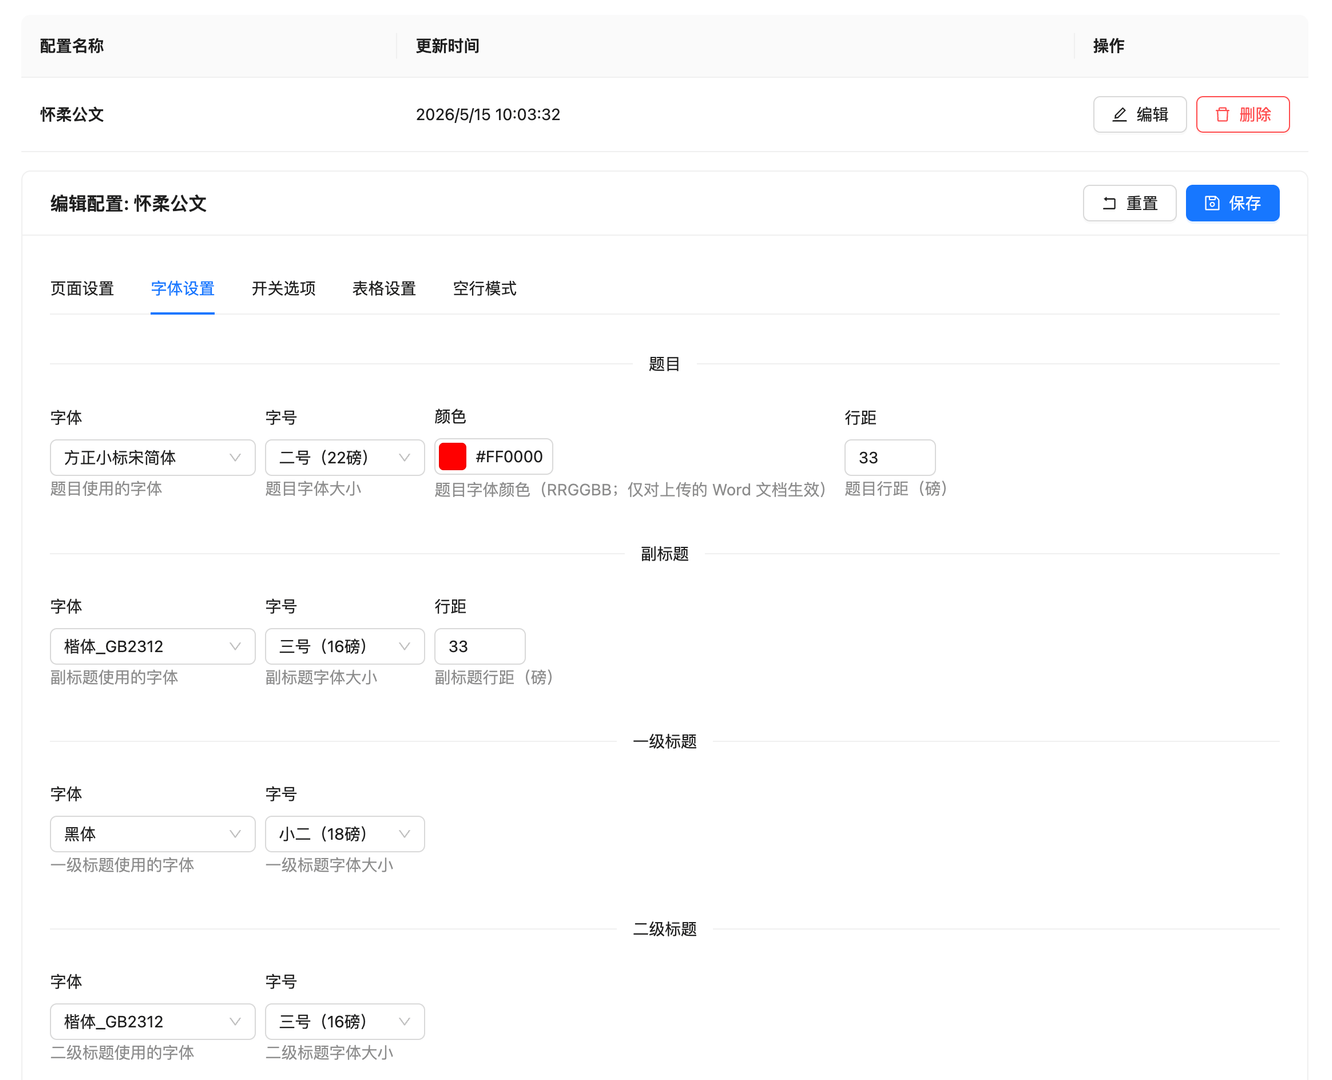1332x1080 pixels.
Task: Open the 题目 字体 dropdown 方正小标宋简体
Action: click(153, 458)
